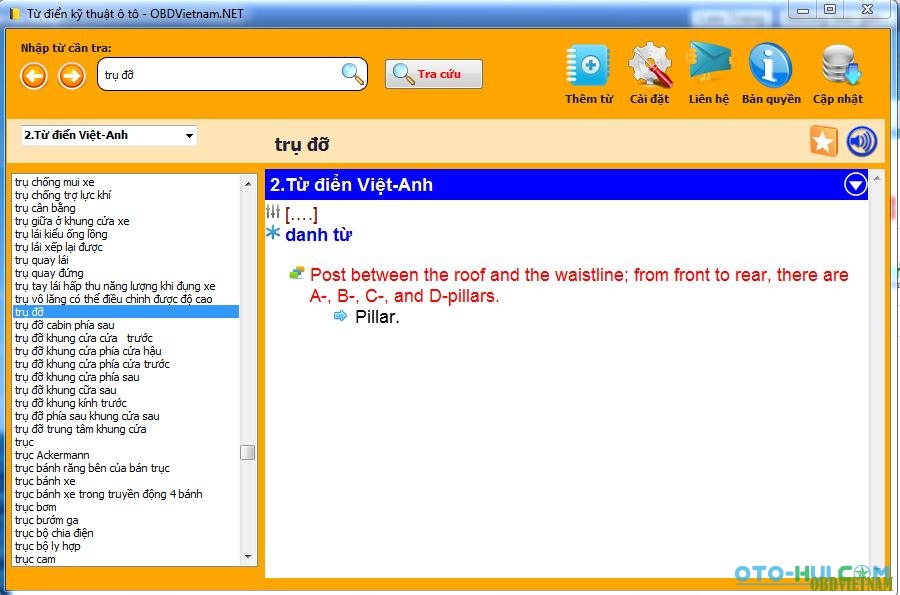Click the '[....]' pronunciation placeholder
The image size is (900, 595).
pyautogui.click(x=301, y=214)
